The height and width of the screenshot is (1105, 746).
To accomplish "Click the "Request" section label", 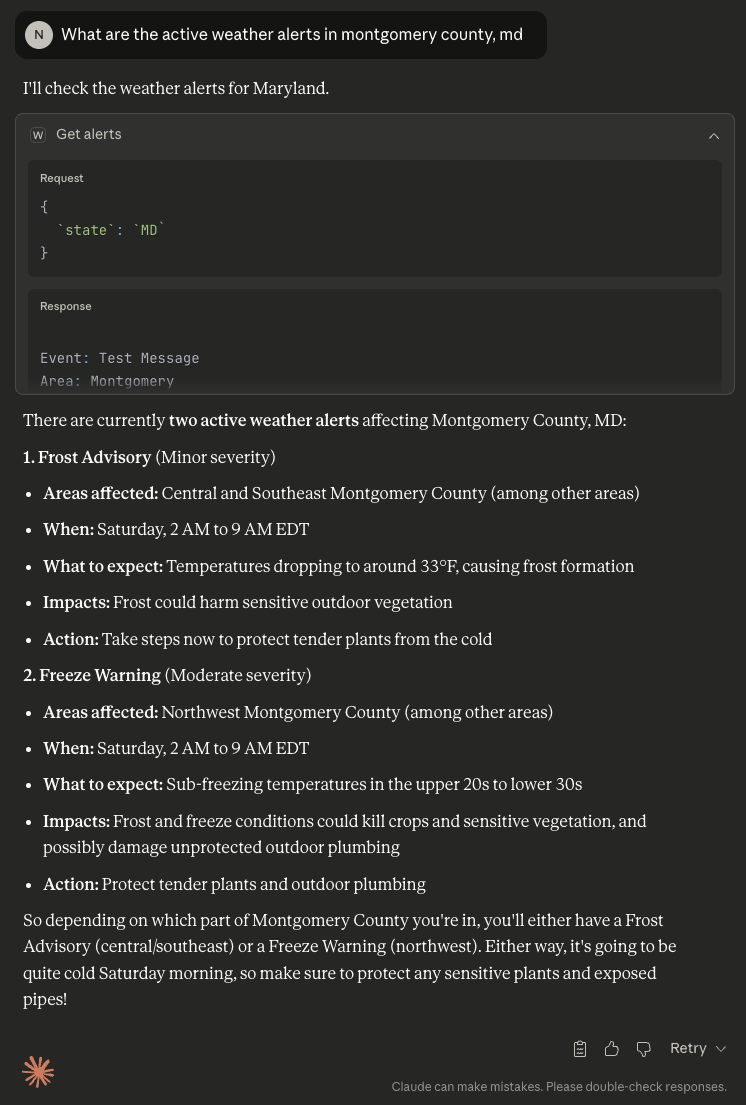I will click(62, 178).
